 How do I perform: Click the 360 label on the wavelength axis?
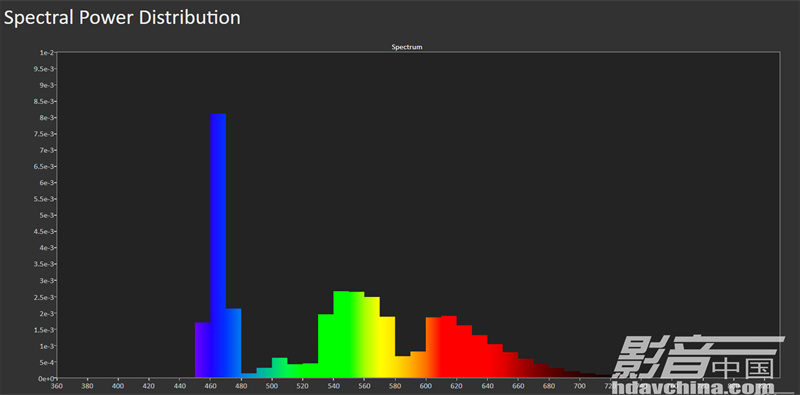pyautogui.click(x=57, y=387)
